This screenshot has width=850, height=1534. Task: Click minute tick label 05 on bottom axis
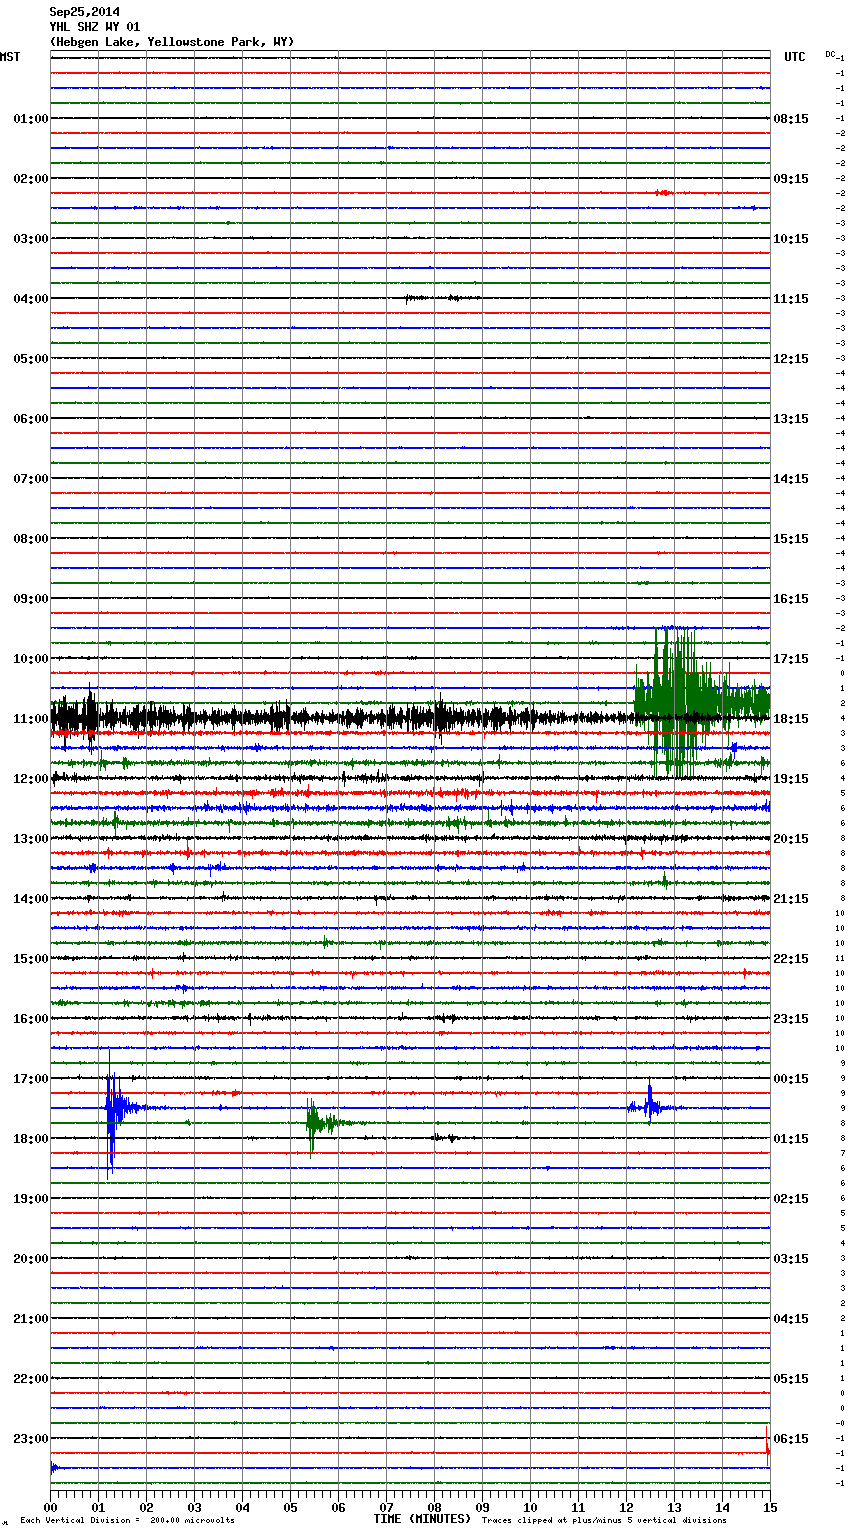pos(291,1507)
